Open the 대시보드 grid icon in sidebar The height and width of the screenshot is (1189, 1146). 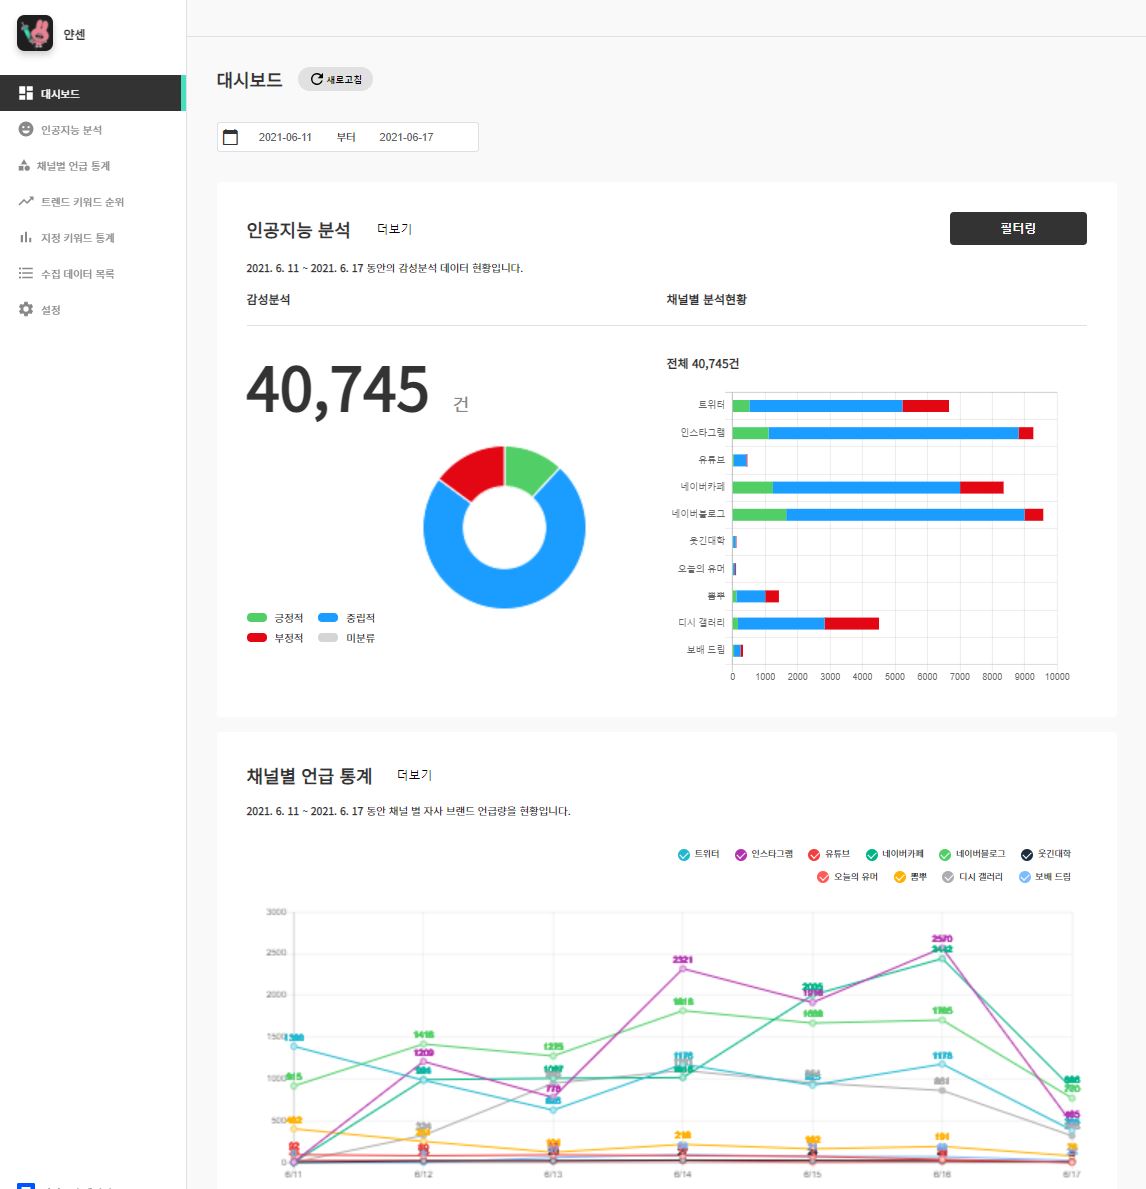pos(26,93)
